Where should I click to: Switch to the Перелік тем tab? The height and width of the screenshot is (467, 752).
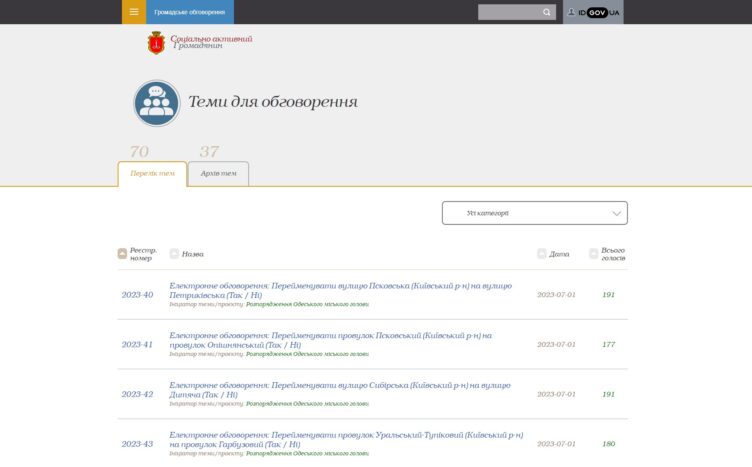(x=152, y=174)
